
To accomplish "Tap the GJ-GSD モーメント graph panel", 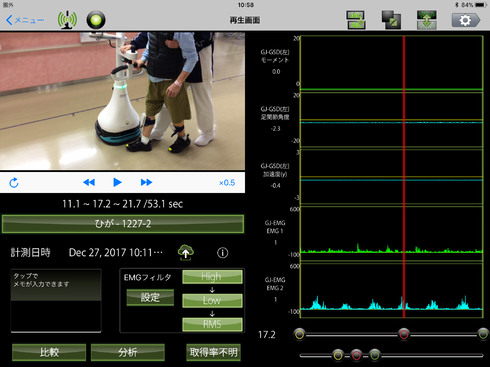I will point(392,63).
